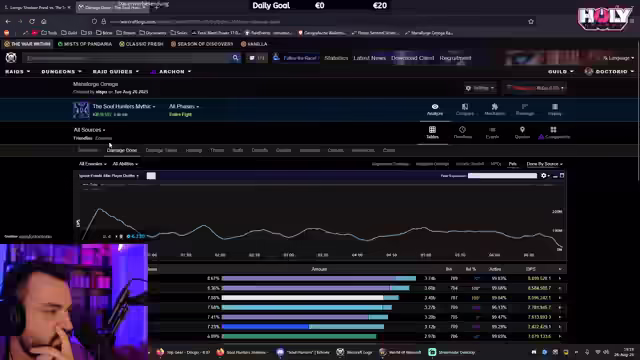Viewport: 640px width, 360px height.
Task: Select the Friendlies filter
Action: [x=83, y=138]
